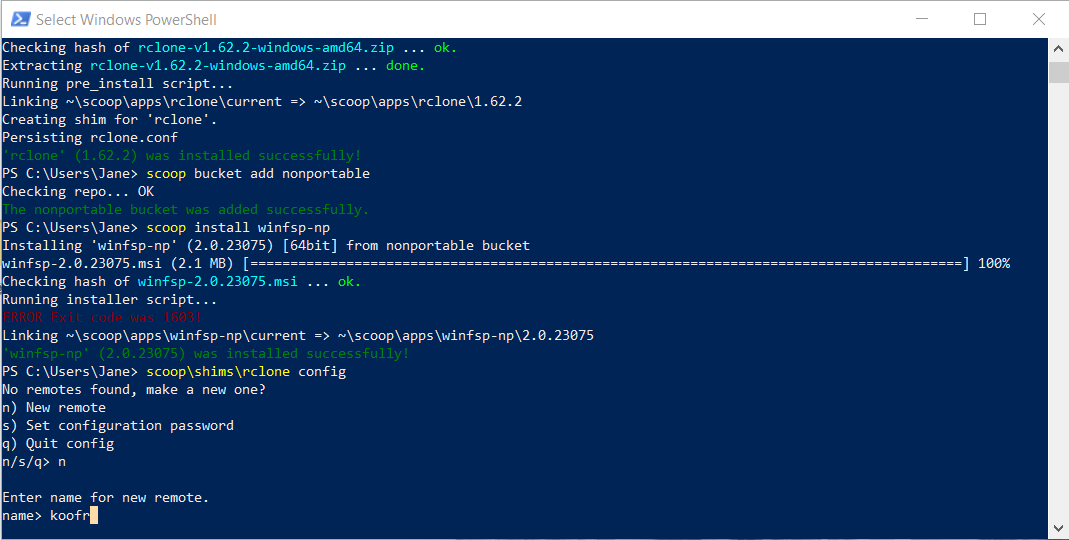Click the 'scoop\shims\rclone config' command
This screenshot has width=1069, height=540.
pyautogui.click(x=246, y=372)
